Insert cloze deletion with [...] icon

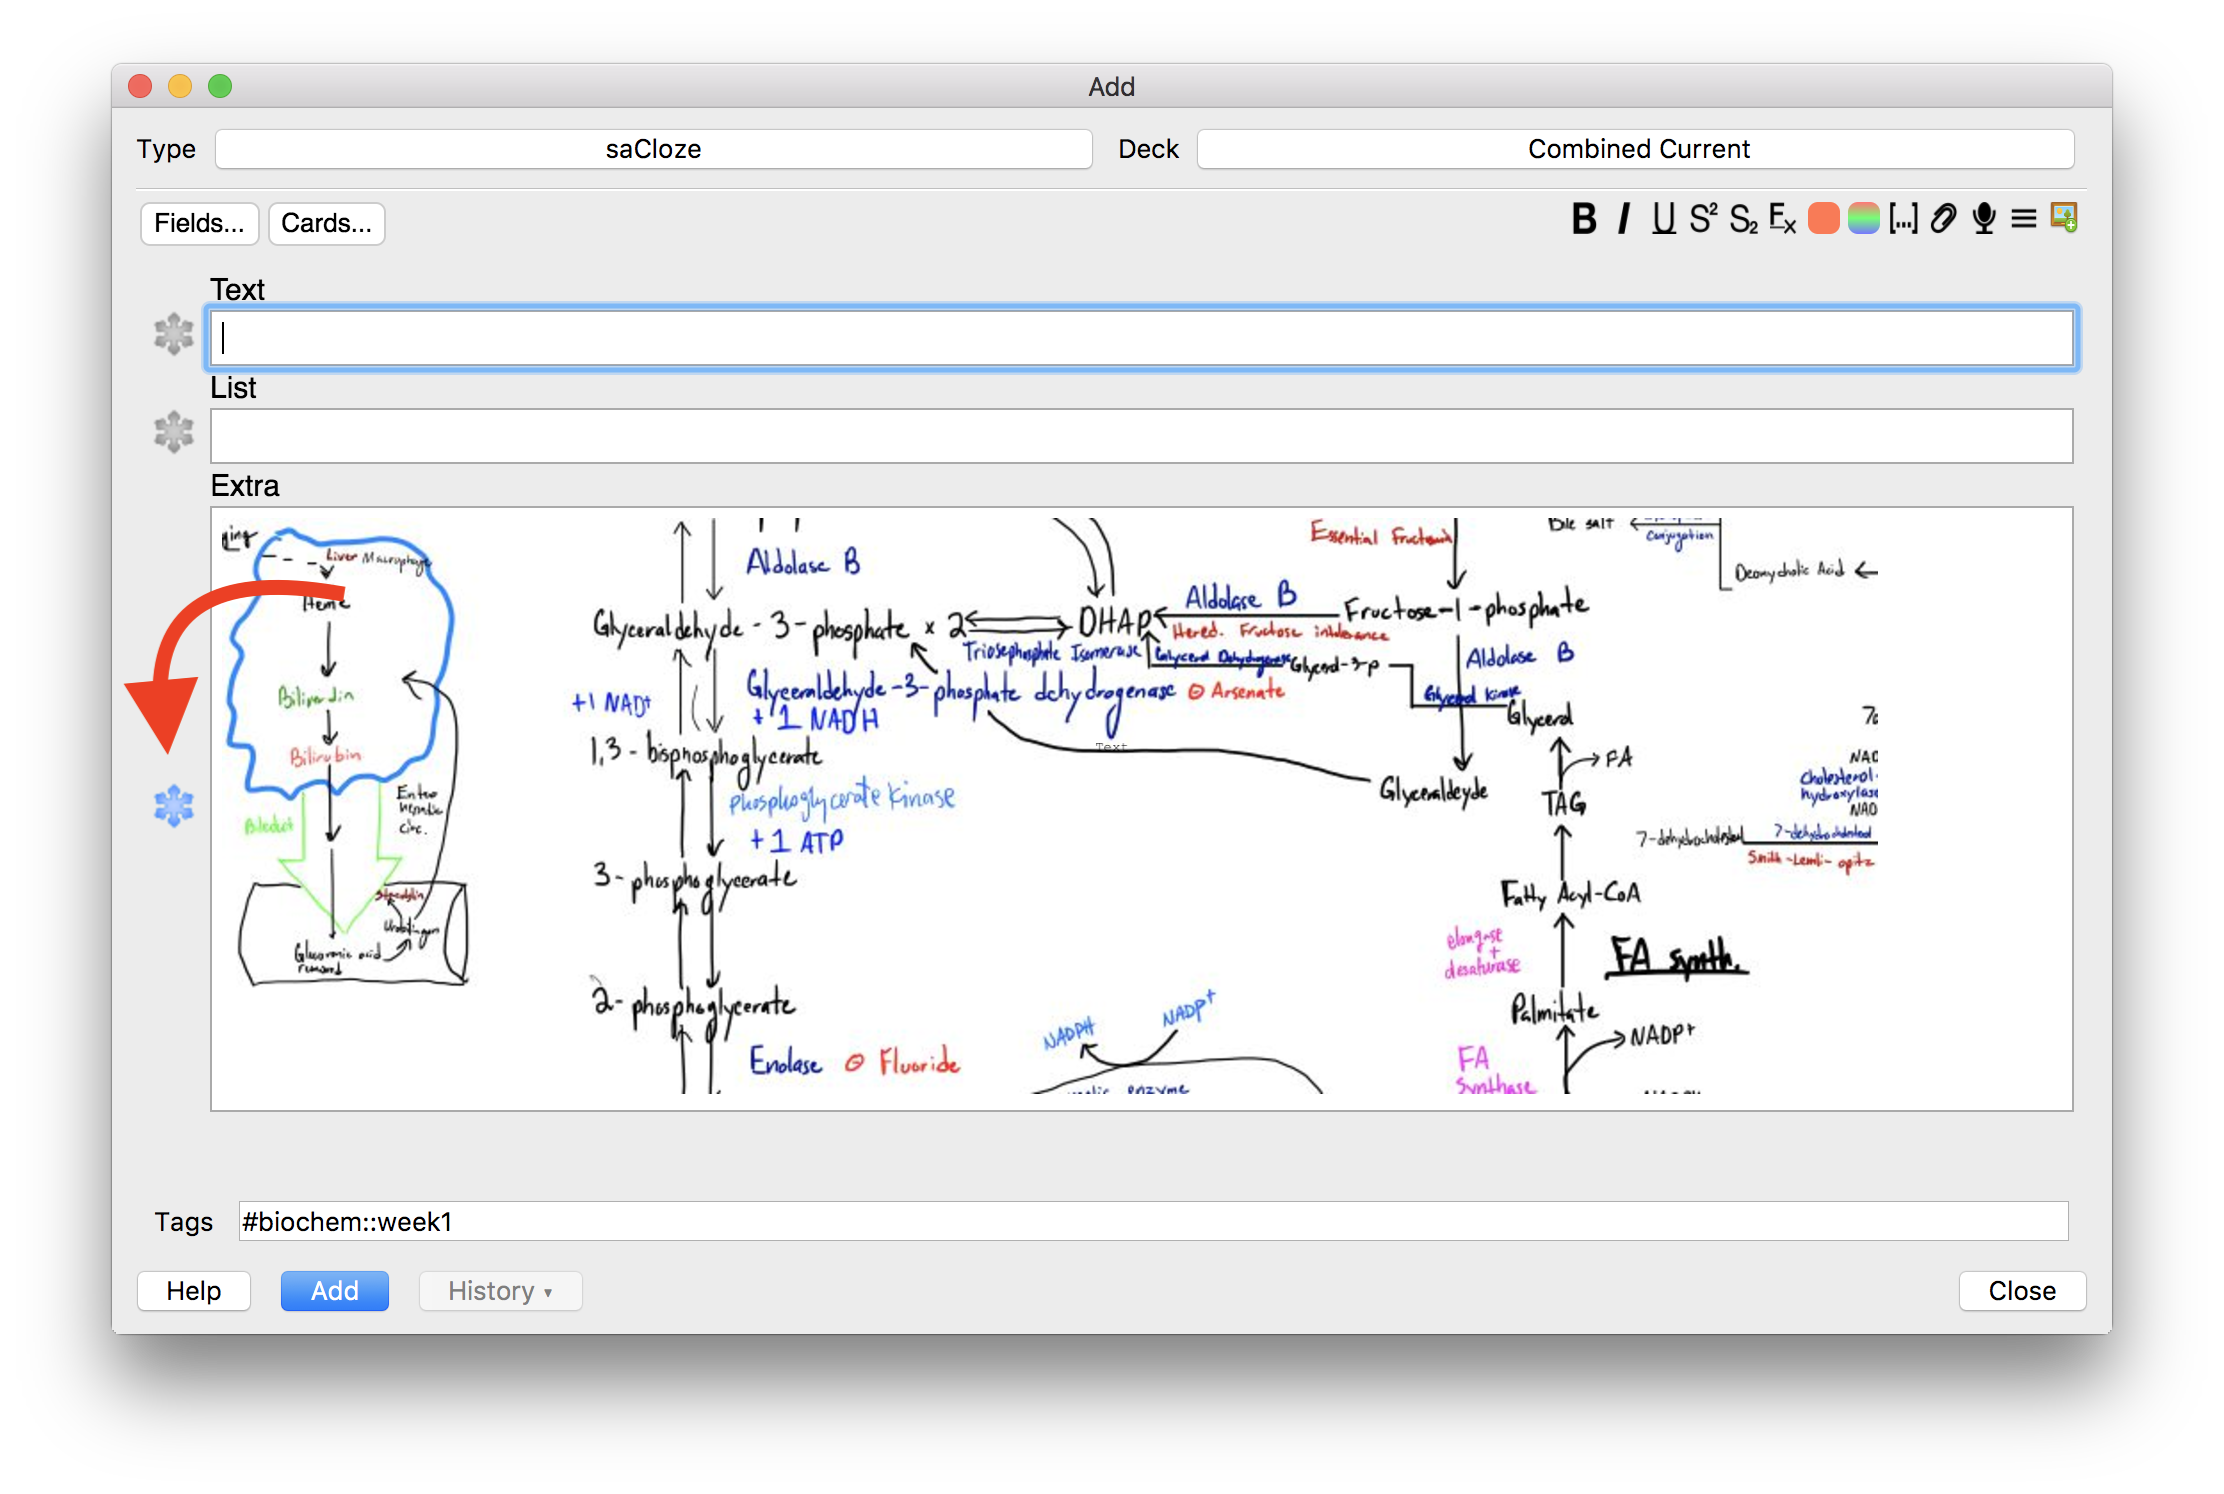[x=1904, y=218]
